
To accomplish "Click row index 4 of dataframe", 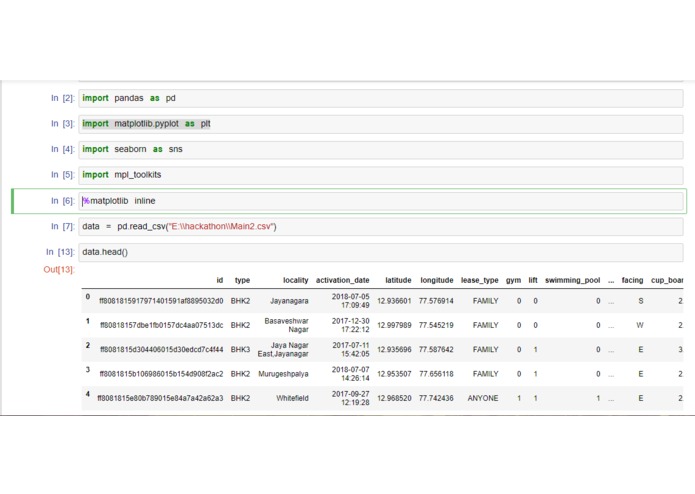I will (88, 394).
